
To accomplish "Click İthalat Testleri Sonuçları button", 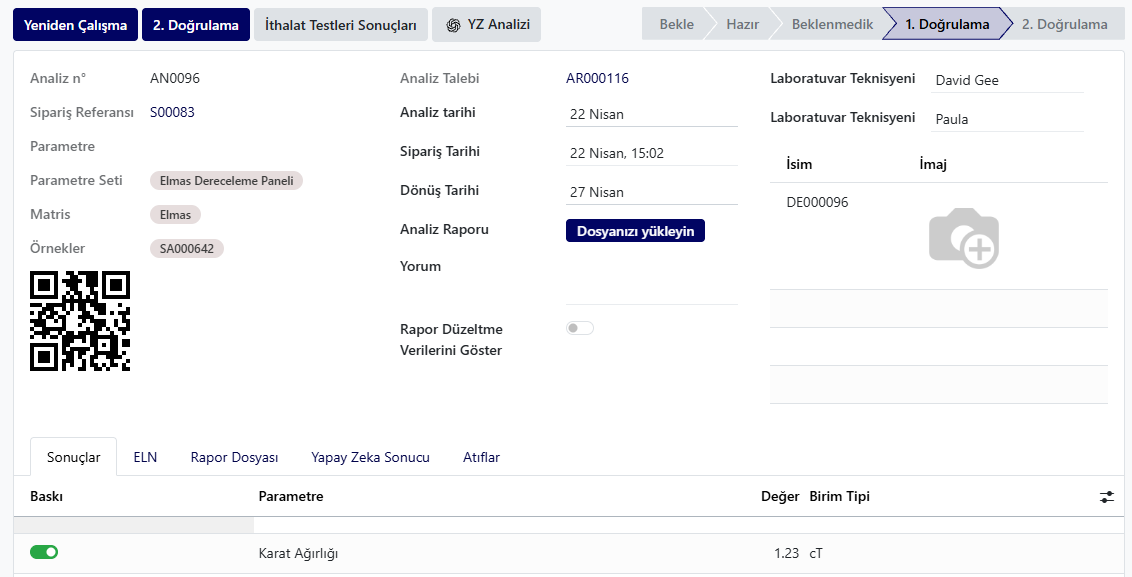I will click(341, 25).
